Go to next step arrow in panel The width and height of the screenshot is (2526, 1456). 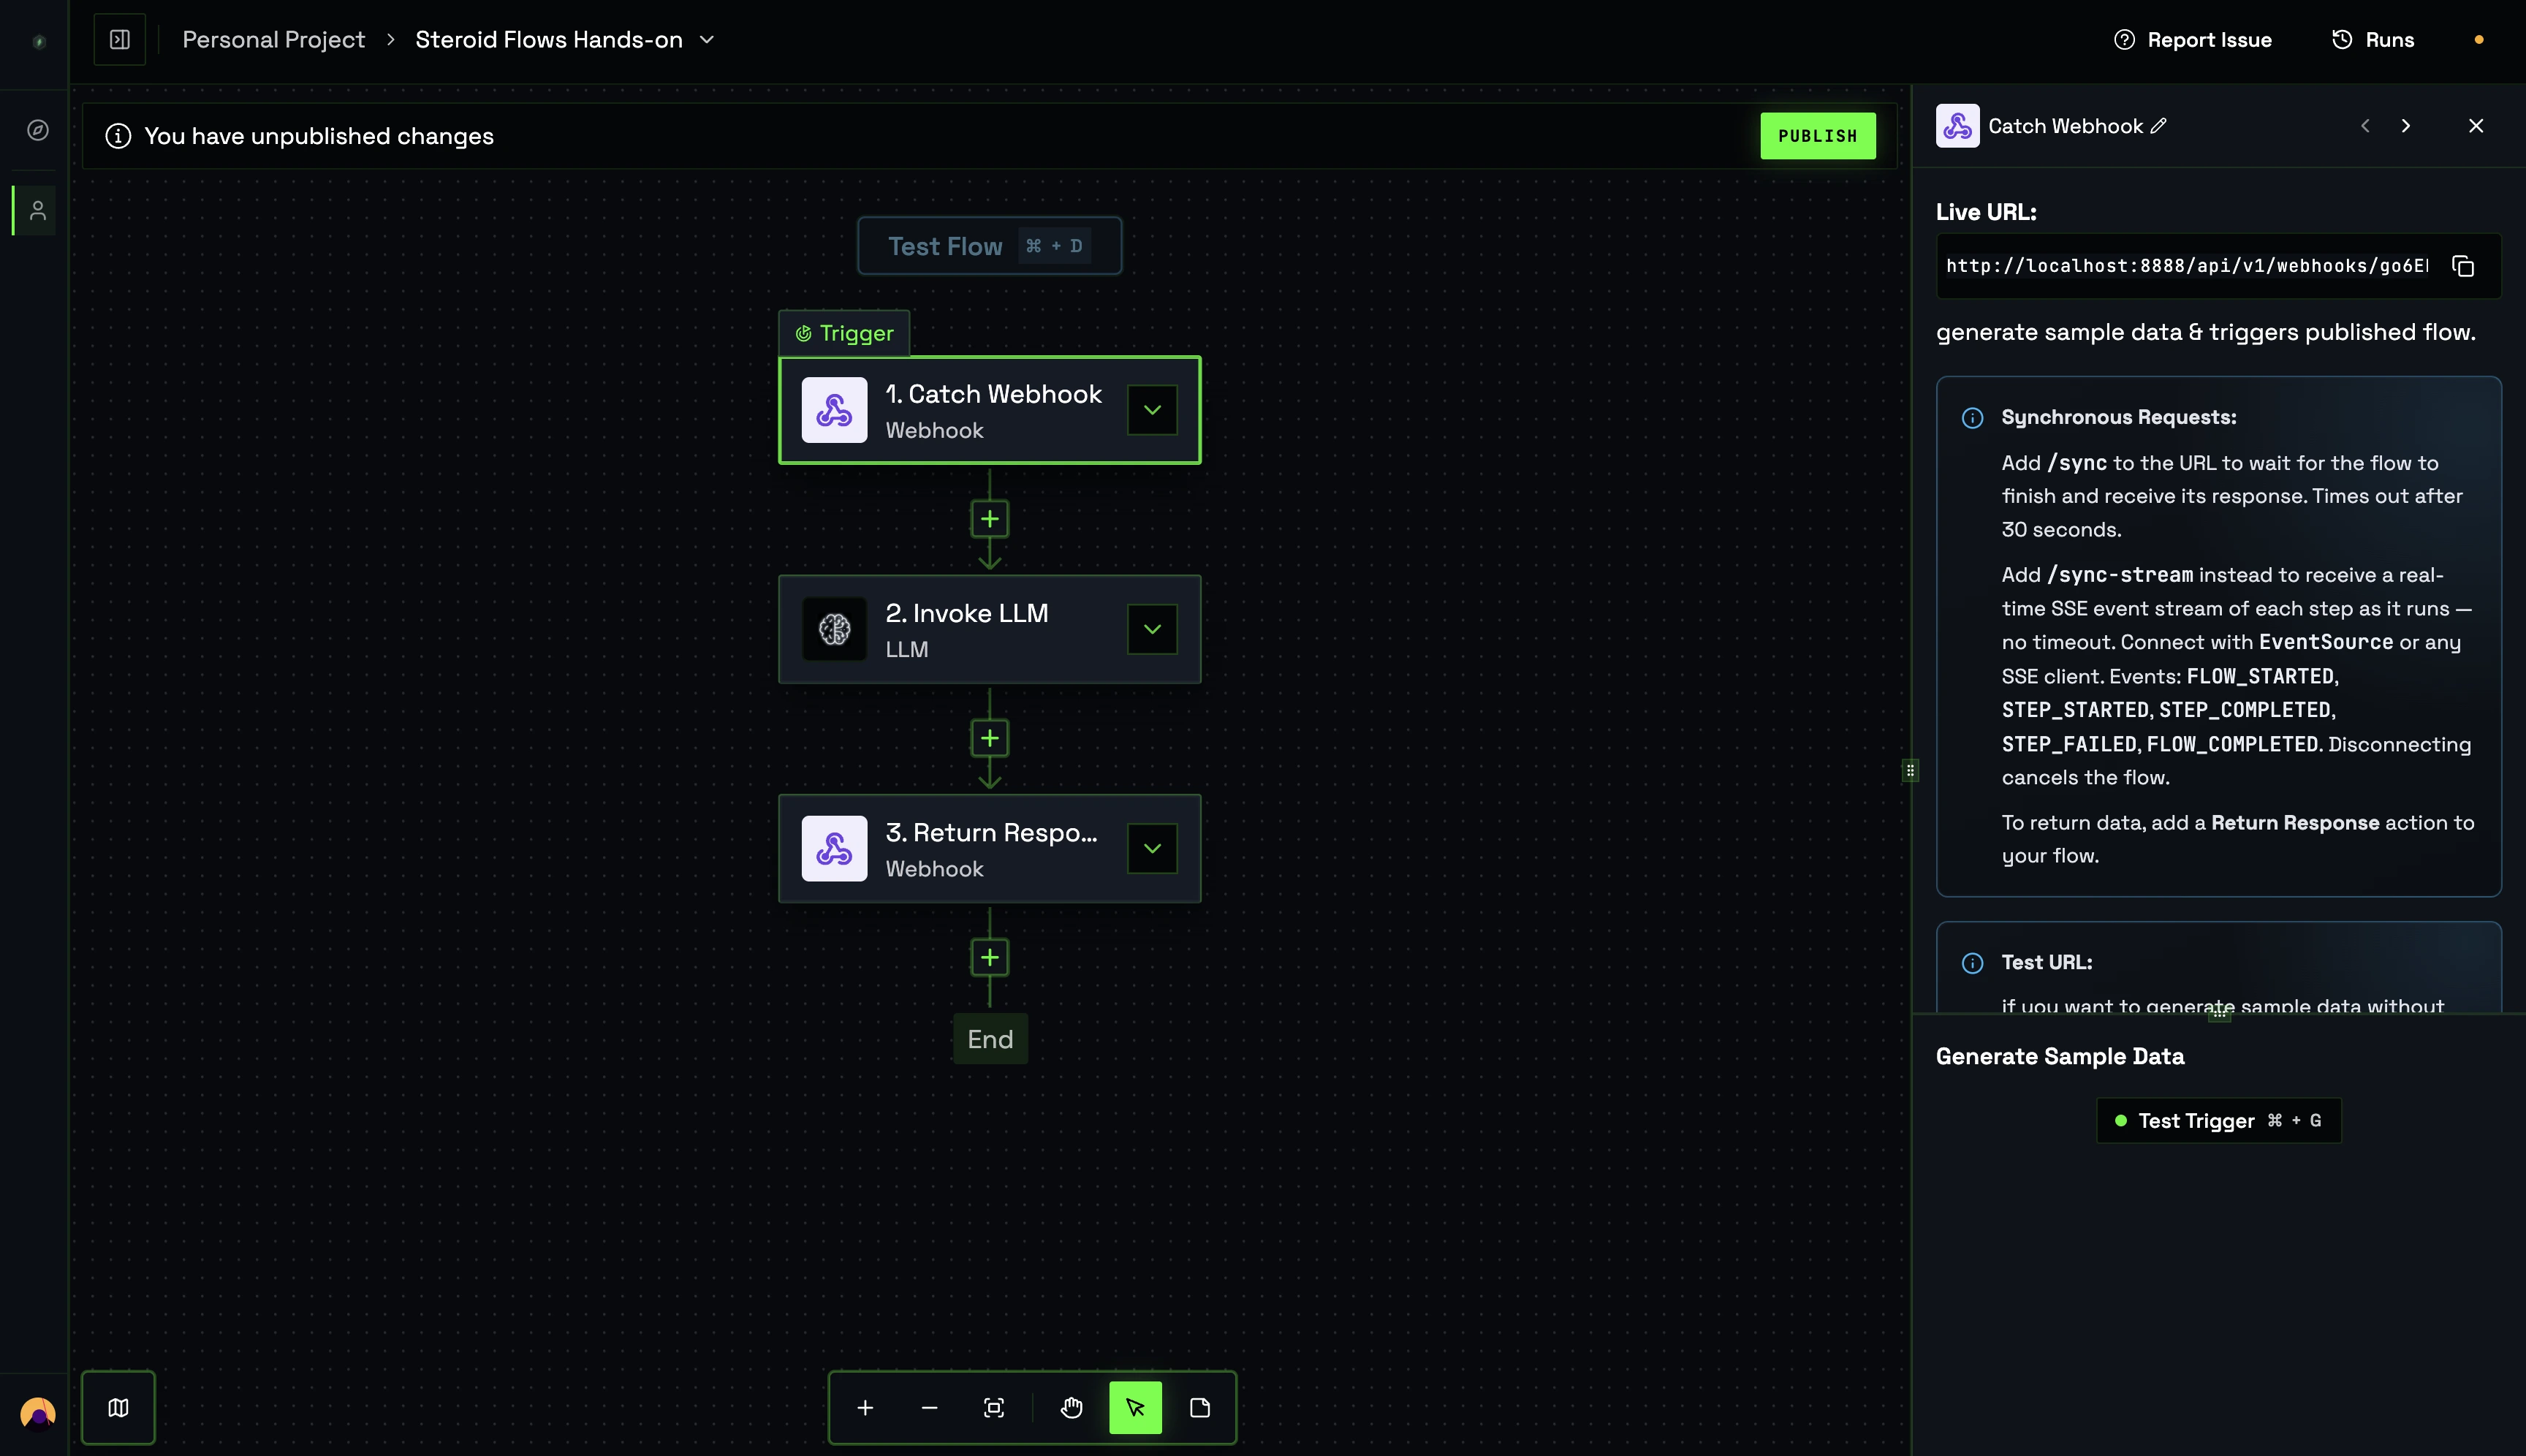2406,126
